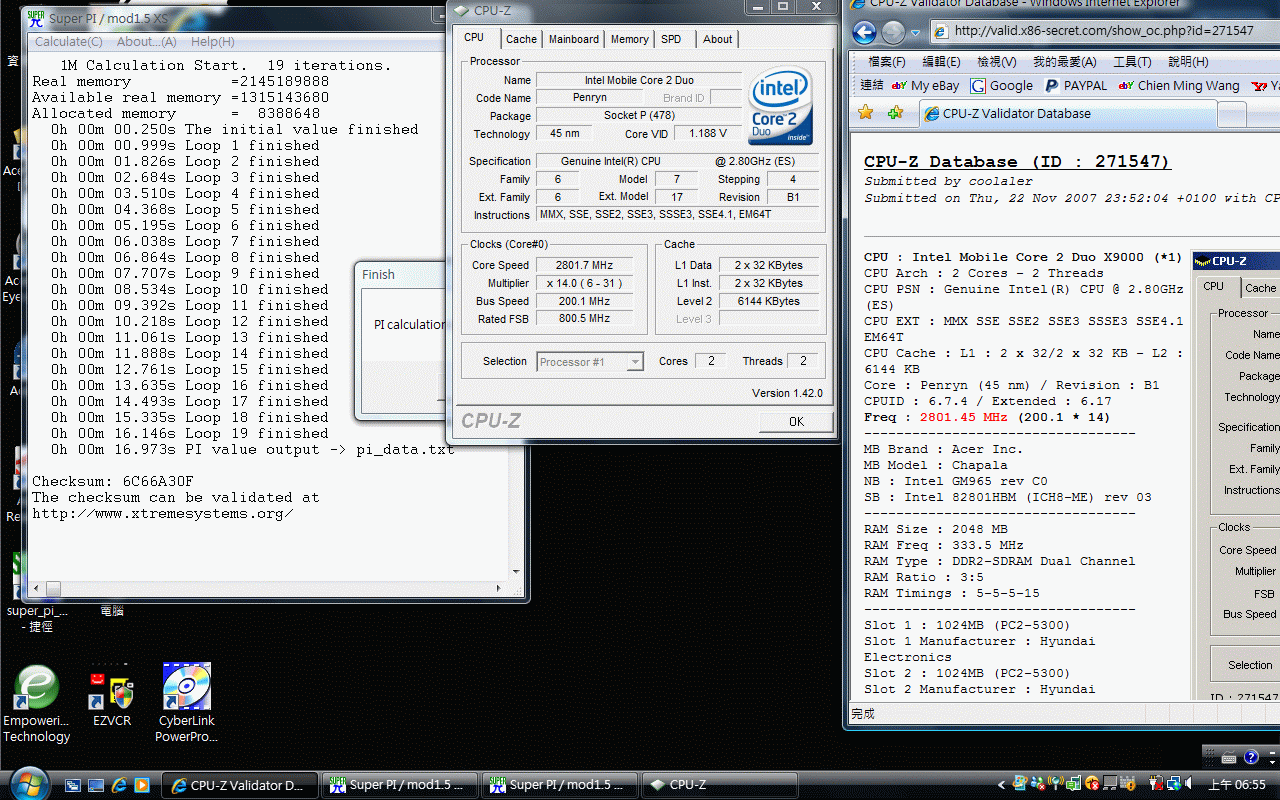Open Help(H) menu in Super PI
The image size is (1280, 800).
(212, 42)
